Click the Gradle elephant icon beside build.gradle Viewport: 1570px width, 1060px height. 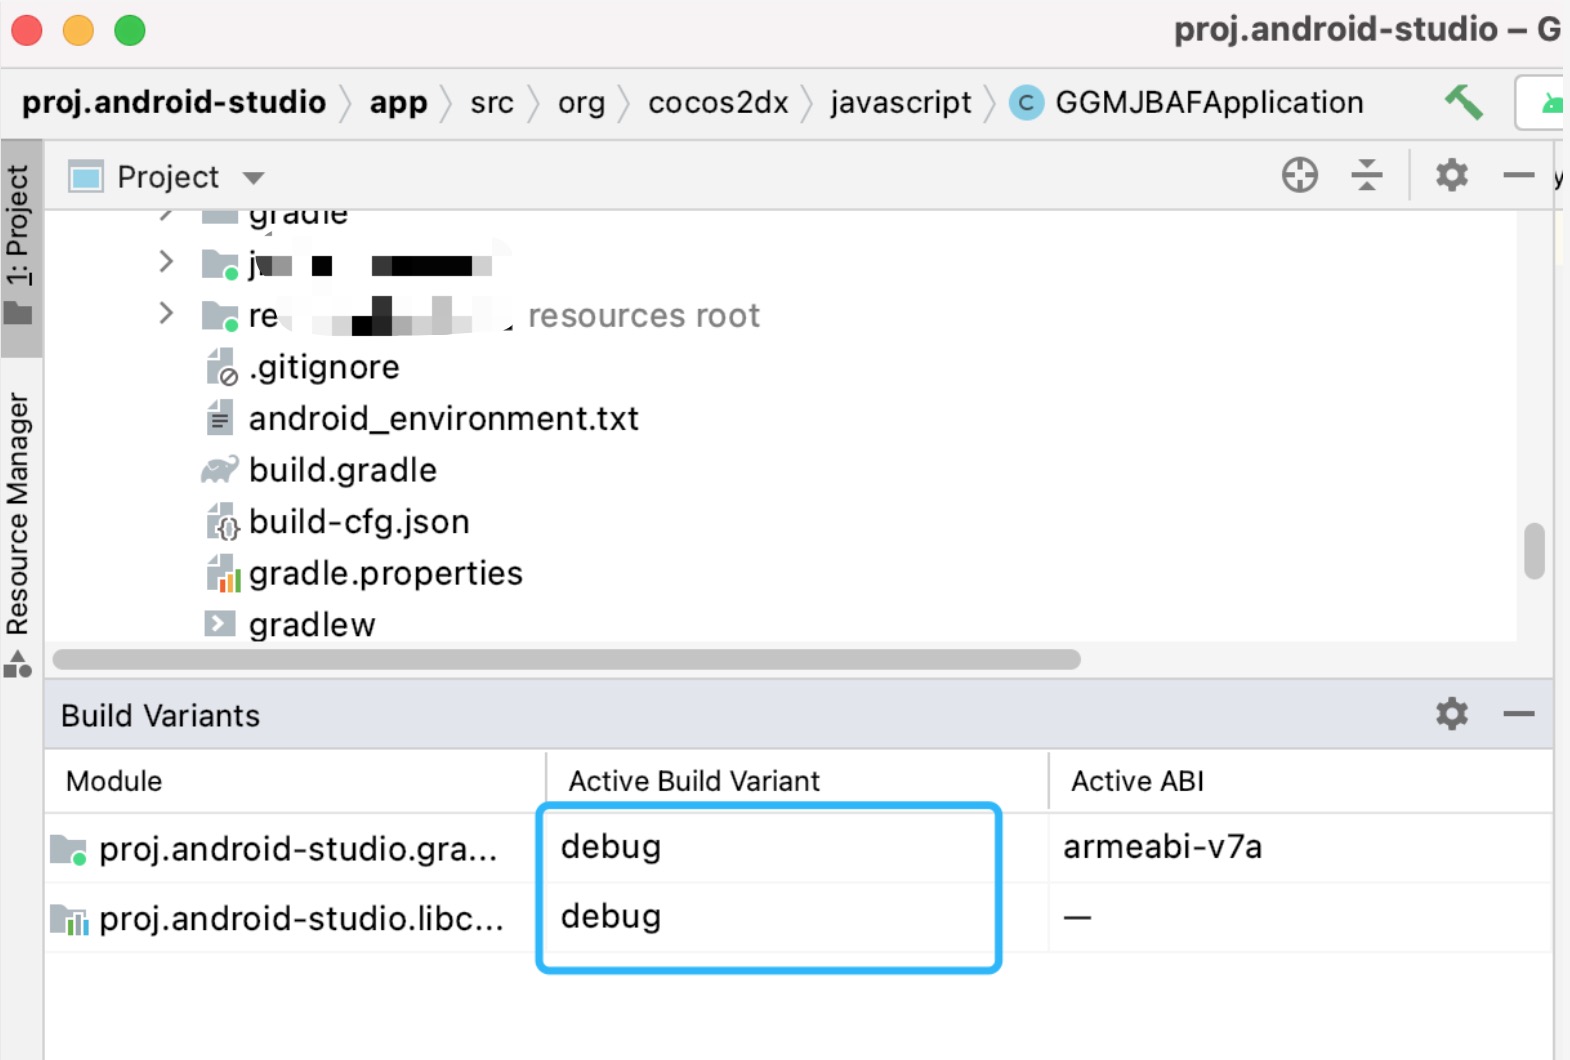(221, 469)
